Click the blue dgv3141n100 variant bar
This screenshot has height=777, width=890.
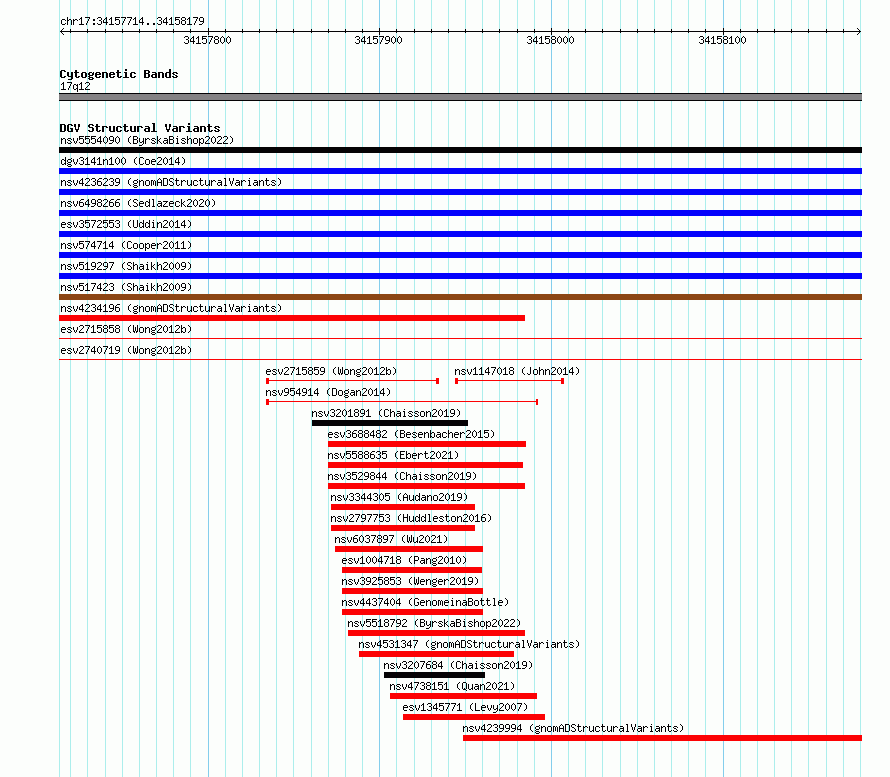(x=460, y=171)
